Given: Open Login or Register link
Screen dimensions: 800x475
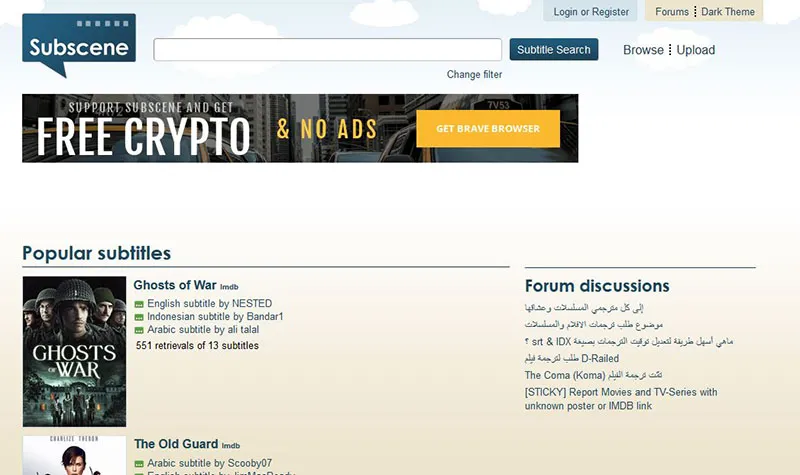Looking at the screenshot, I should (x=591, y=12).
